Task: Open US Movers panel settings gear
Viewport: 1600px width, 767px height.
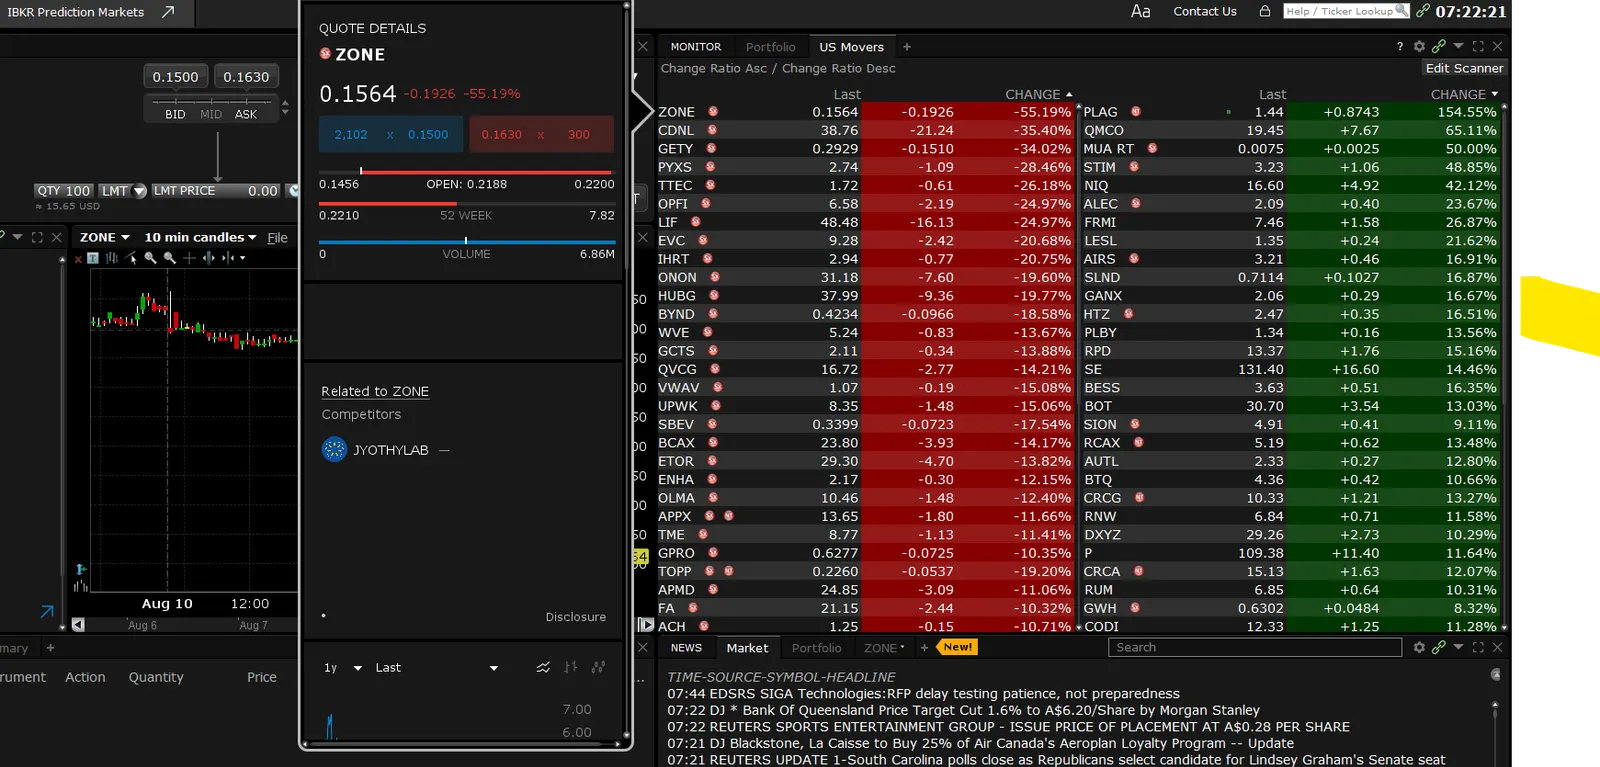Action: [1419, 46]
